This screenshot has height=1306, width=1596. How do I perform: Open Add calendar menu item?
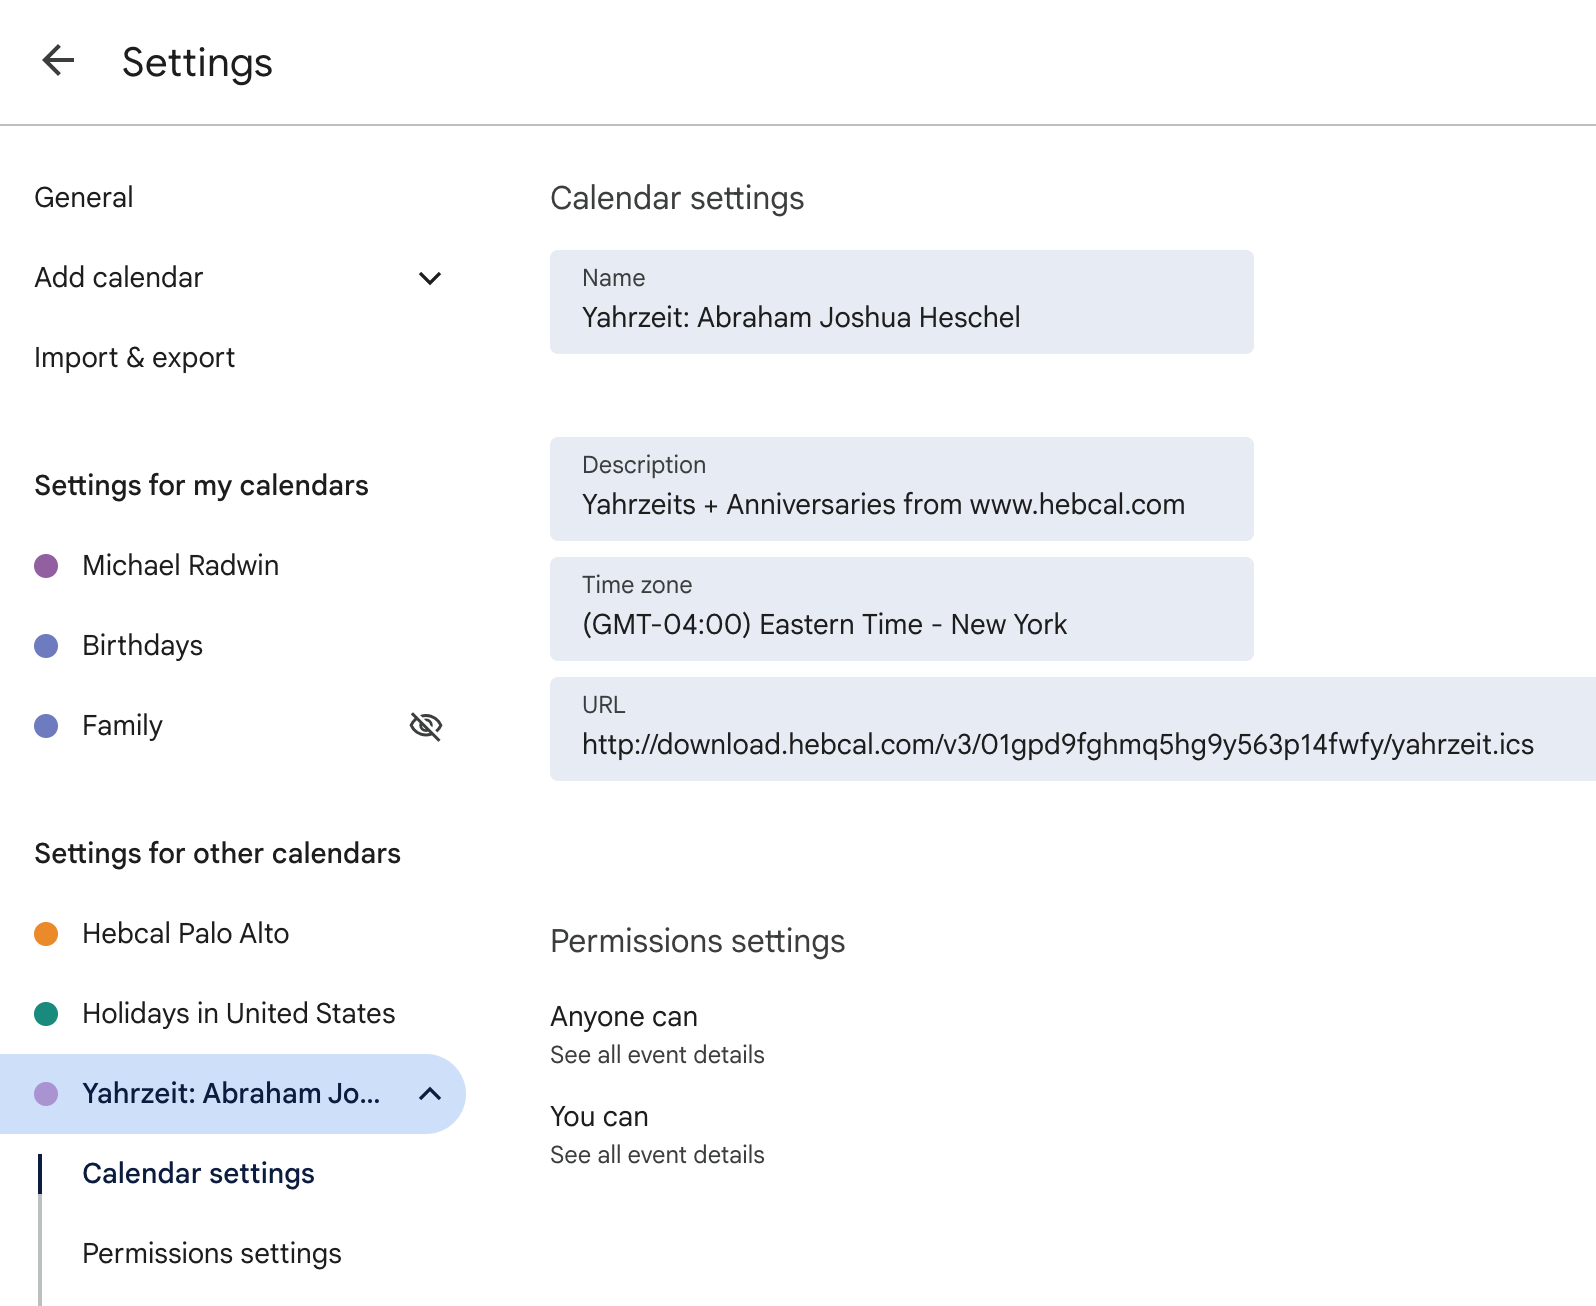click(x=119, y=277)
